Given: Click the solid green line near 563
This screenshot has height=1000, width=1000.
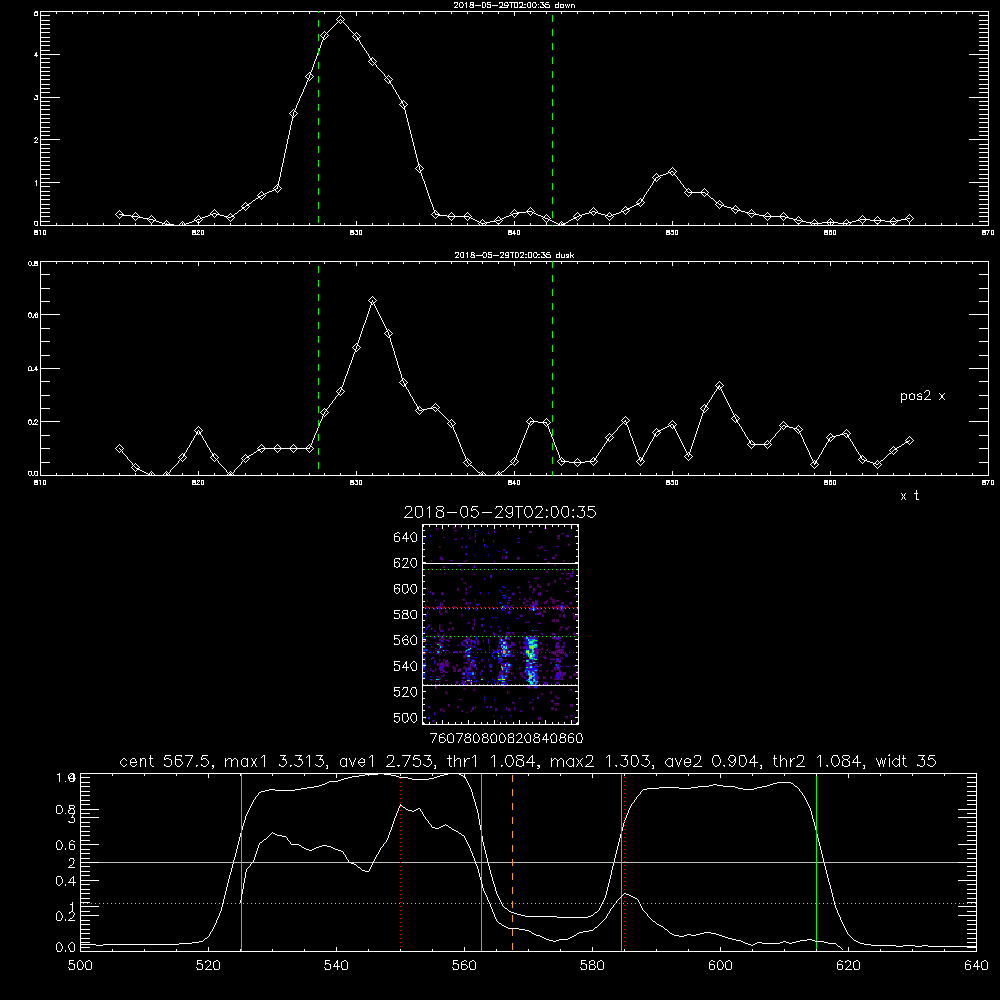Looking at the screenshot, I should (482, 862).
